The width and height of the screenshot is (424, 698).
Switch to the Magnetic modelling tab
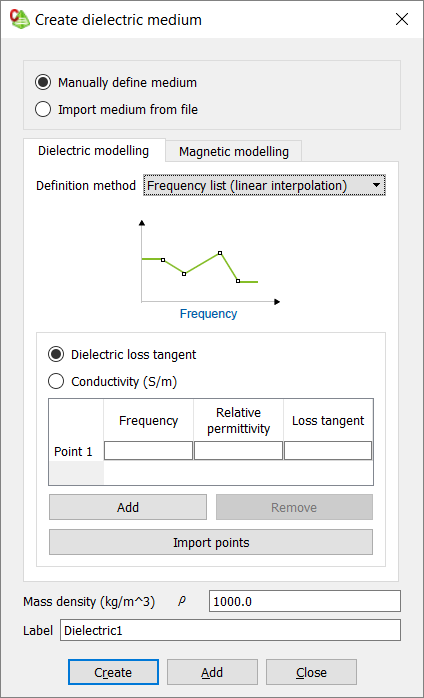(234, 151)
